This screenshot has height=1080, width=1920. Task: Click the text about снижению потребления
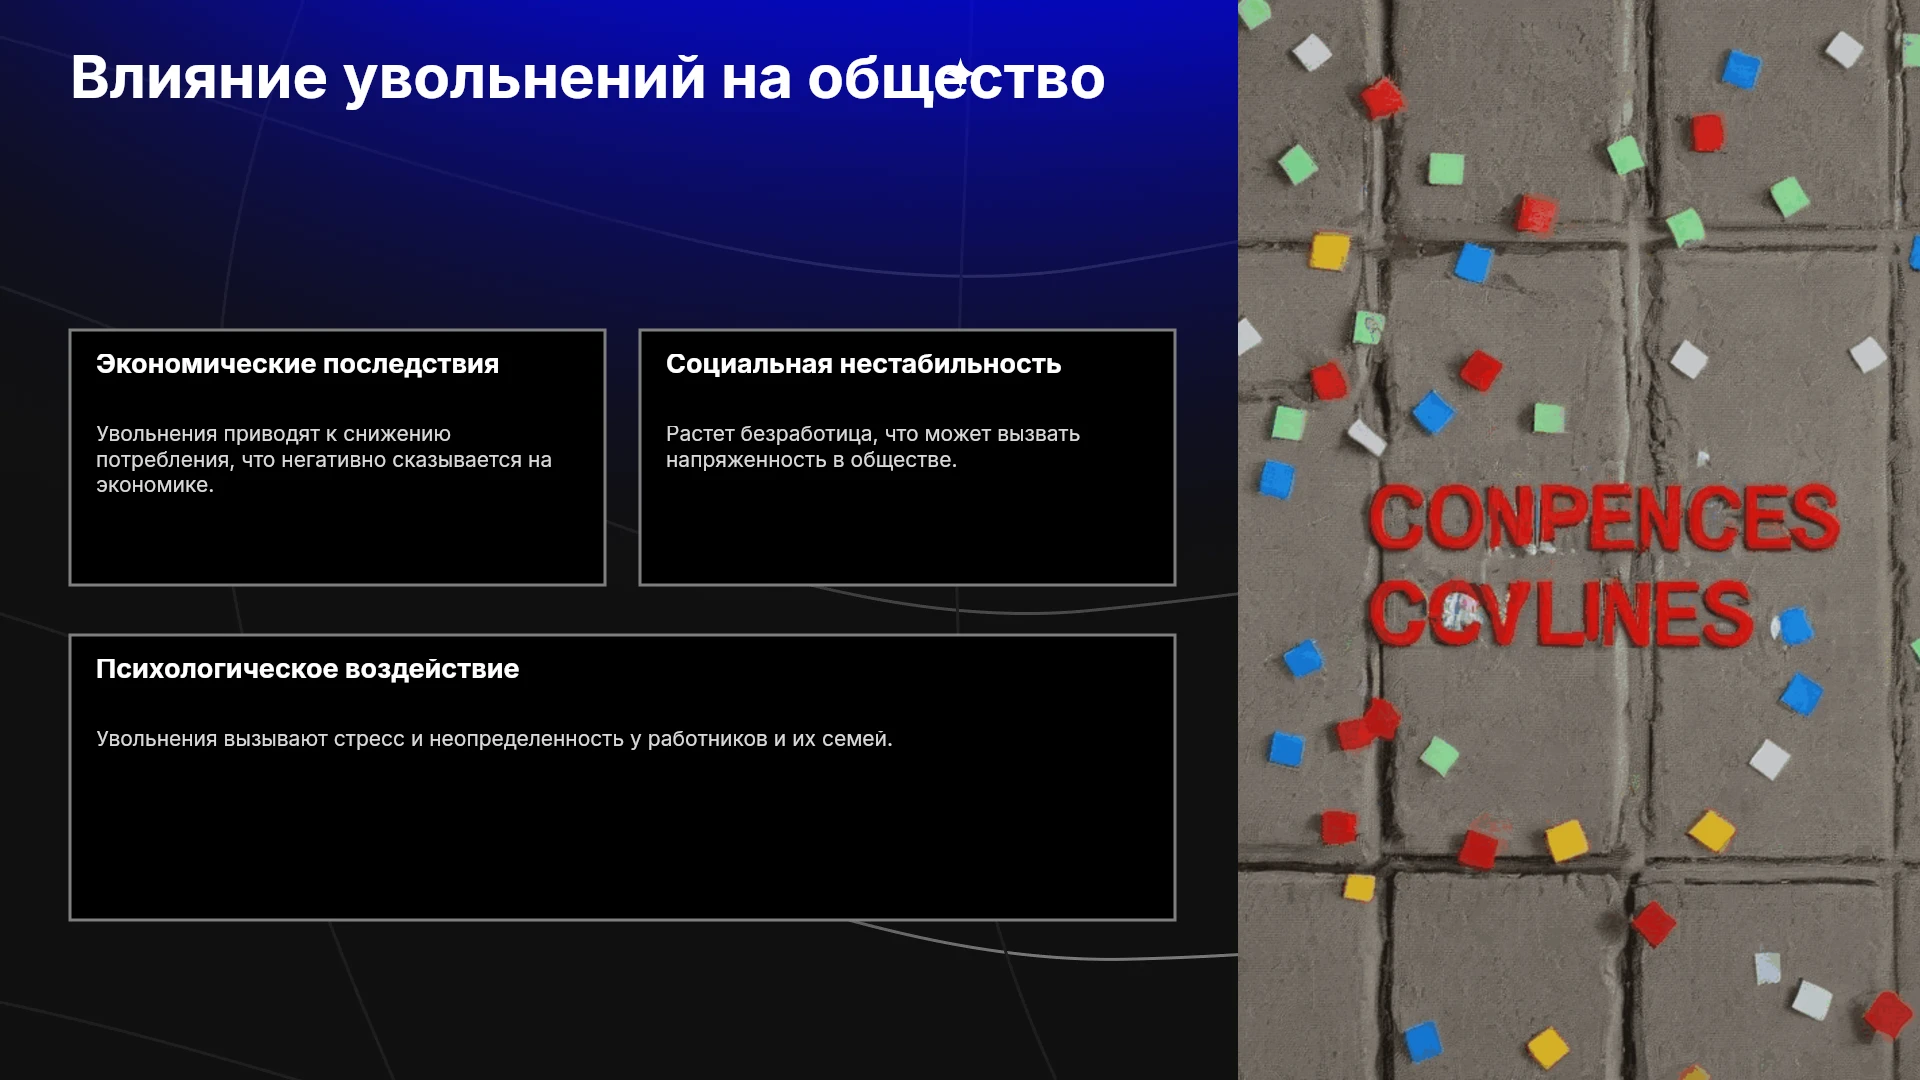pos(324,459)
